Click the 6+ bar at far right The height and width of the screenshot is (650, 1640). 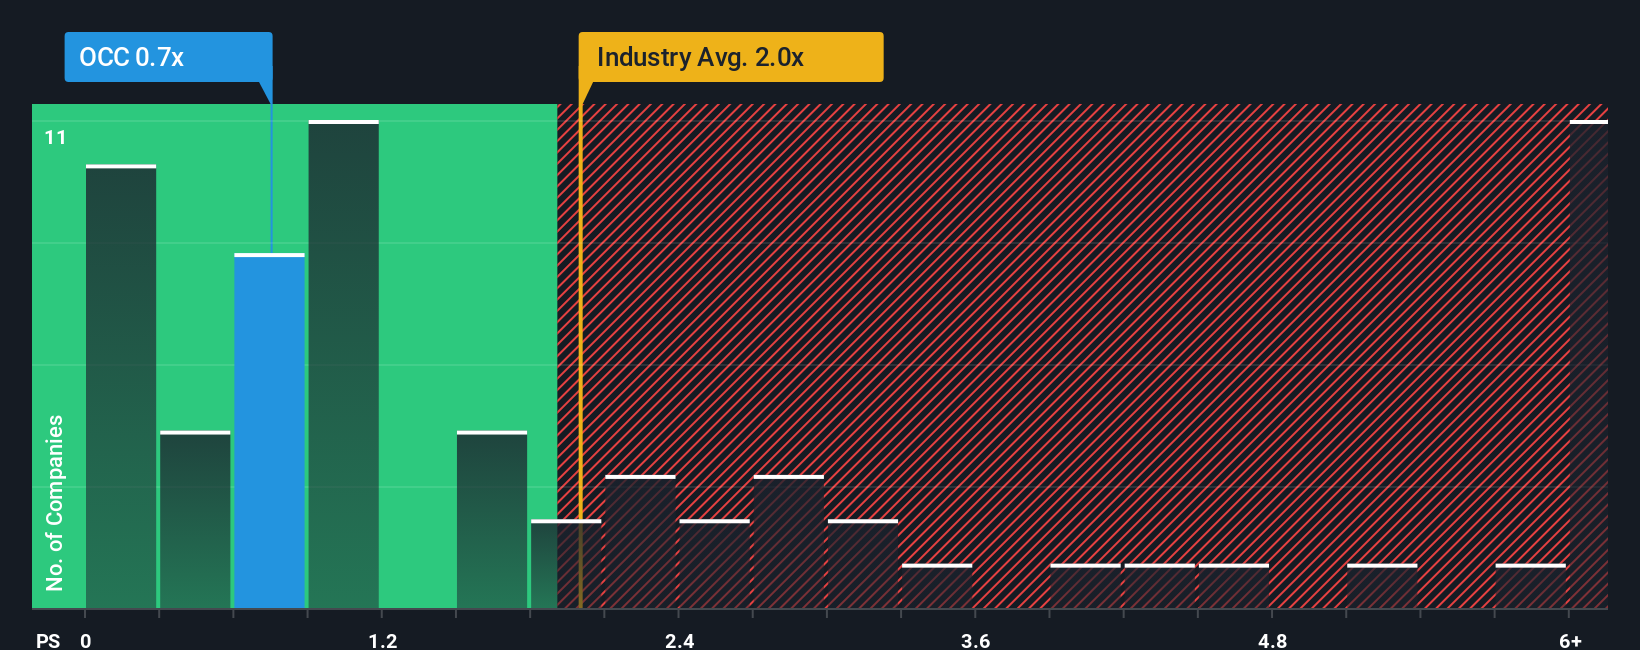pos(1588,364)
